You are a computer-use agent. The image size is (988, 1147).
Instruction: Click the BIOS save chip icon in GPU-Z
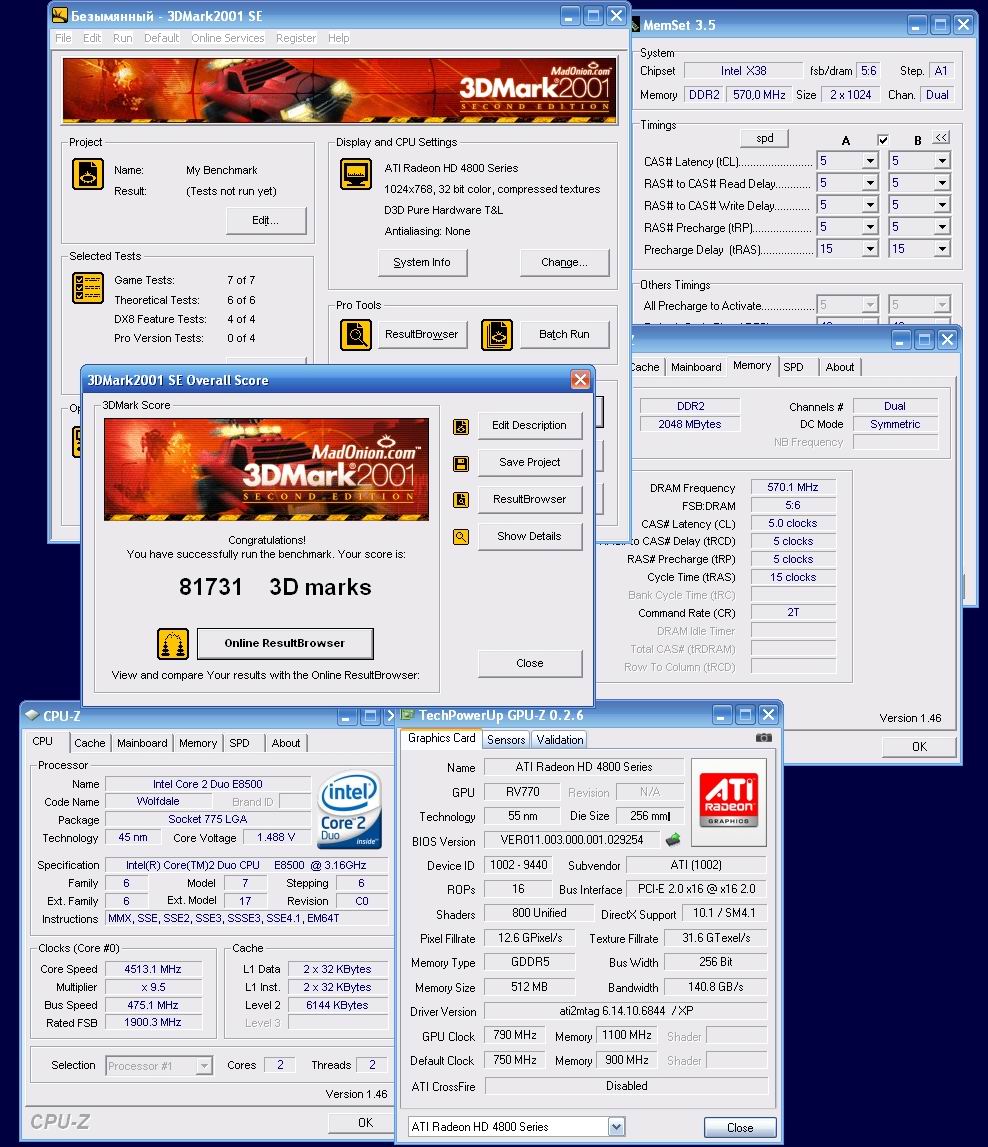pos(673,839)
